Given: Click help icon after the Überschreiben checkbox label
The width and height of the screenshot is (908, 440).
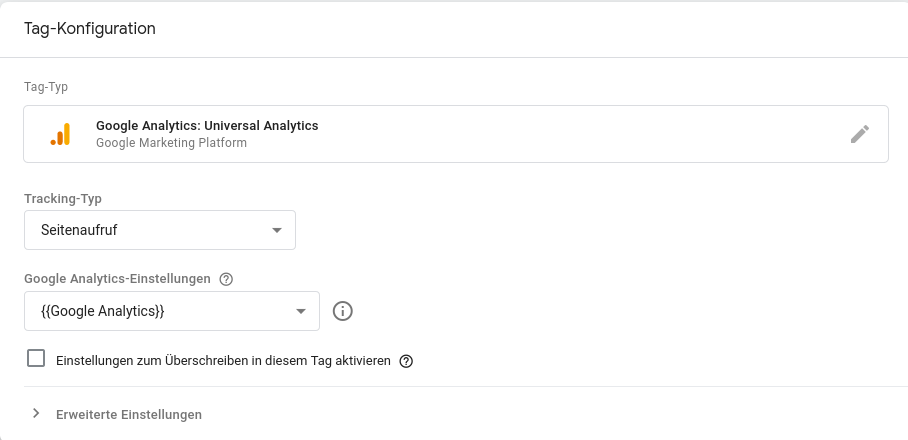Looking at the screenshot, I should [x=406, y=361].
